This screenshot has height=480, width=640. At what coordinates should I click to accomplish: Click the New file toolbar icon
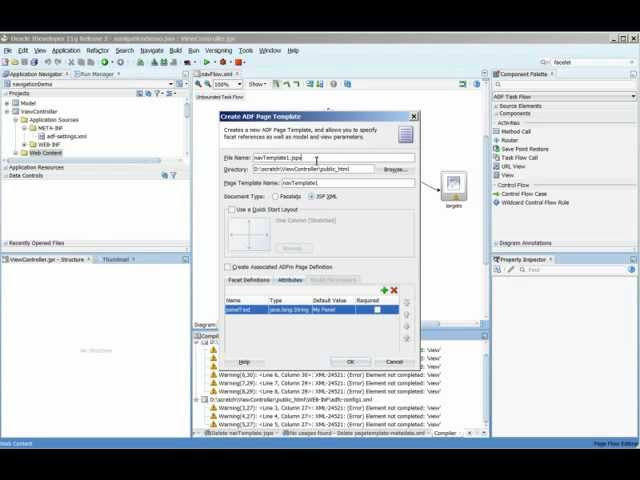pyautogui.click(x=5, y=62)
